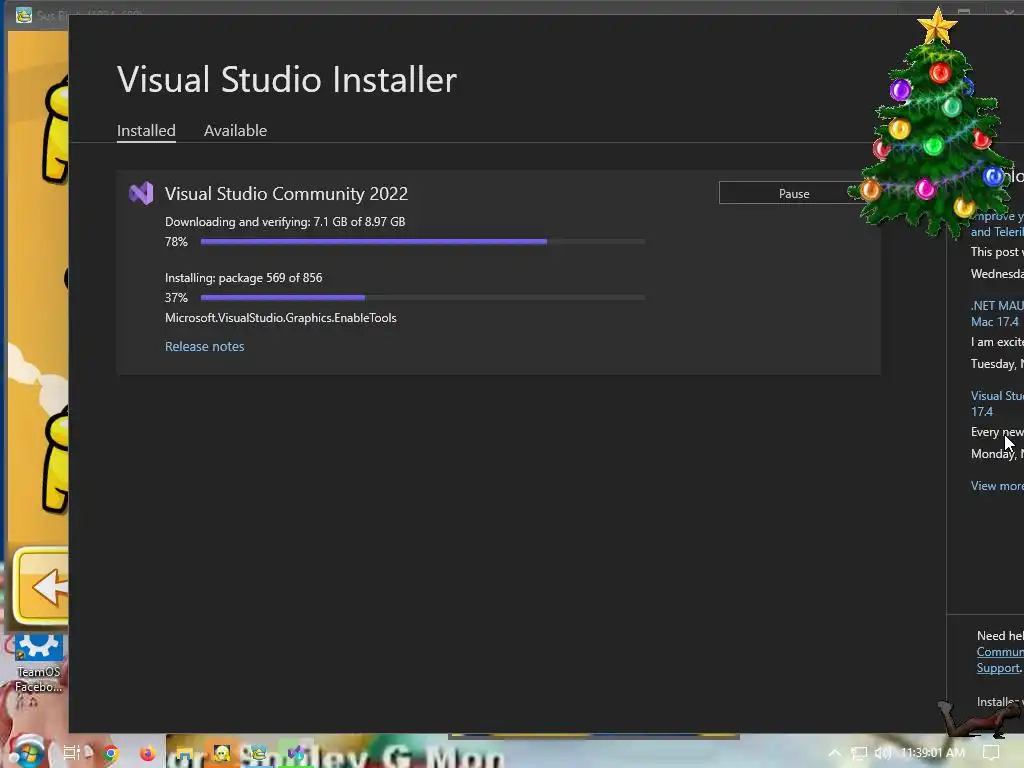Open the Support link in help section
This screenshot has width=1024, height=768.
pyautogui.click(x=997, y=668)
